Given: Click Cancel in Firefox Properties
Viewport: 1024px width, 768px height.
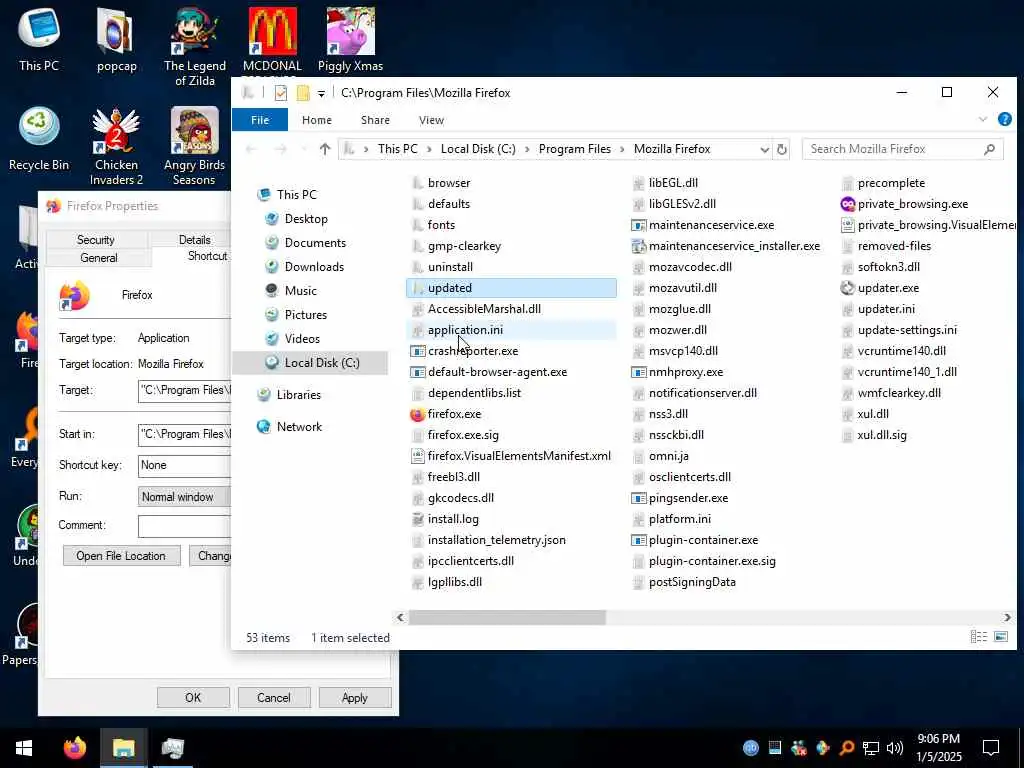Looking at the screenshot, I should pos(274,697).
